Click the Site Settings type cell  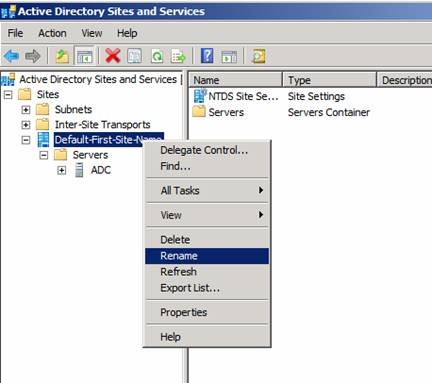pos(316,96)
